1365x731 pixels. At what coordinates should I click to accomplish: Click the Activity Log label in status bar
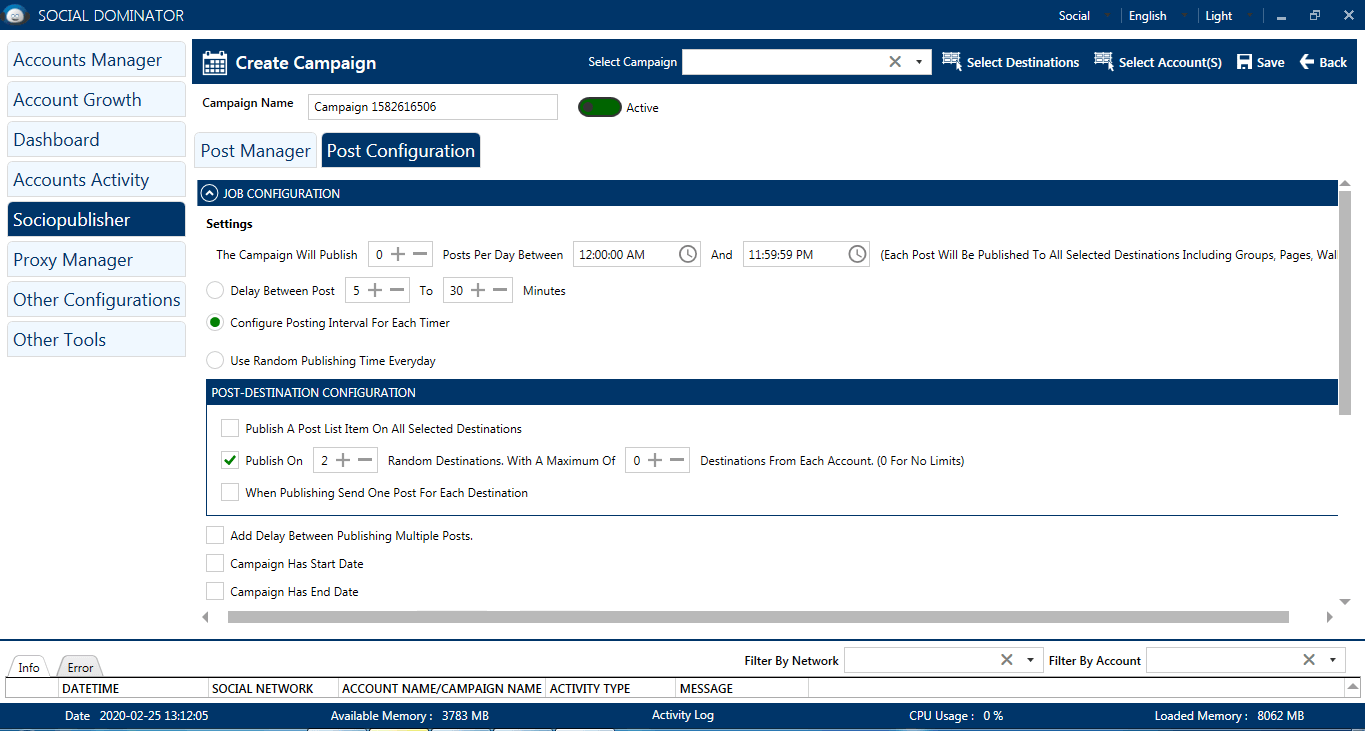click(x=683, y=715)
